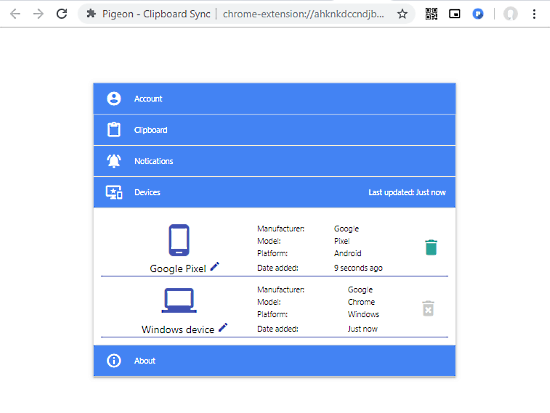Image resolution: width=550 pixels, height=413 pixels.
Task: Click 'Pigeon - Clipboard Sync' page title
Action: [x=156, y=14]
